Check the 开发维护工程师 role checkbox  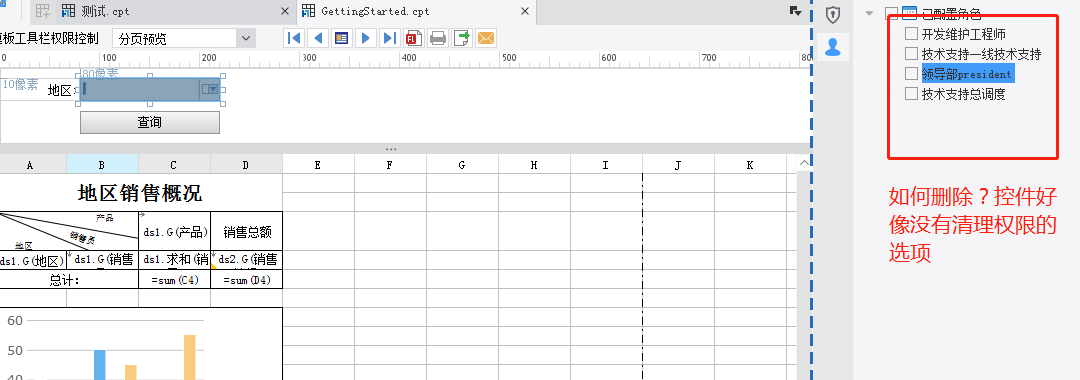tap(911, 33)
